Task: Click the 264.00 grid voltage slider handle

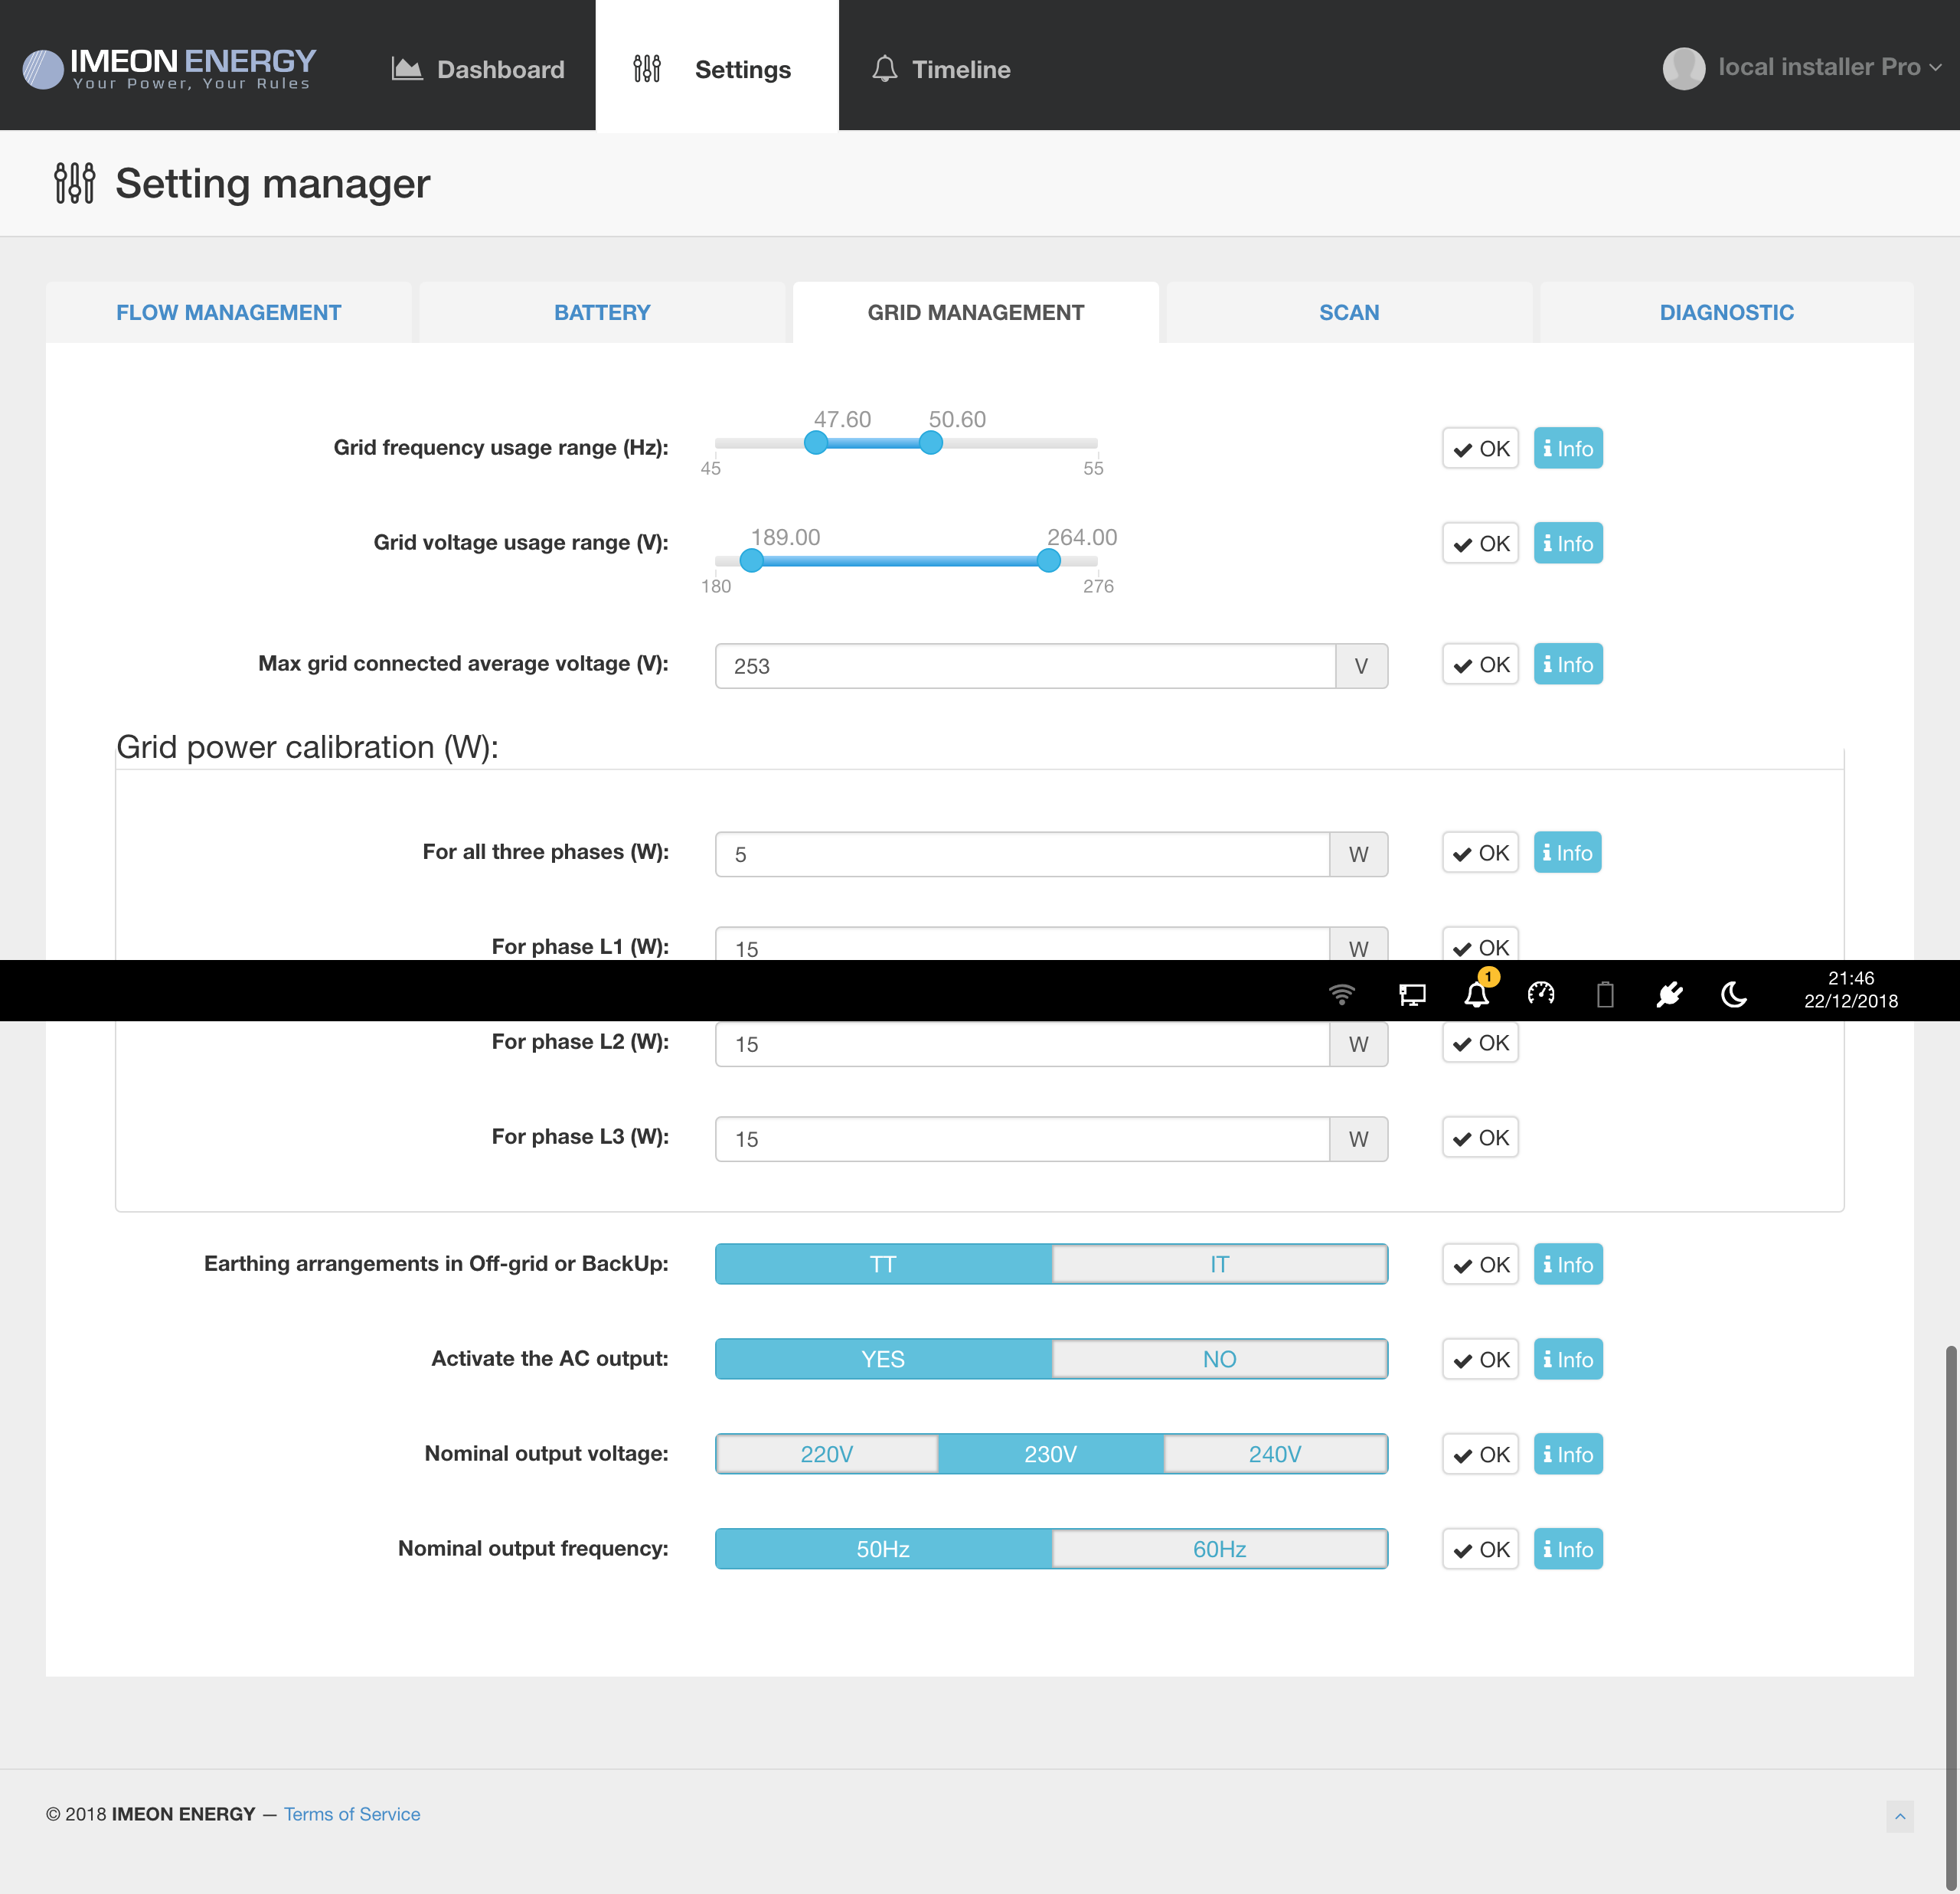Action: 1048,561
